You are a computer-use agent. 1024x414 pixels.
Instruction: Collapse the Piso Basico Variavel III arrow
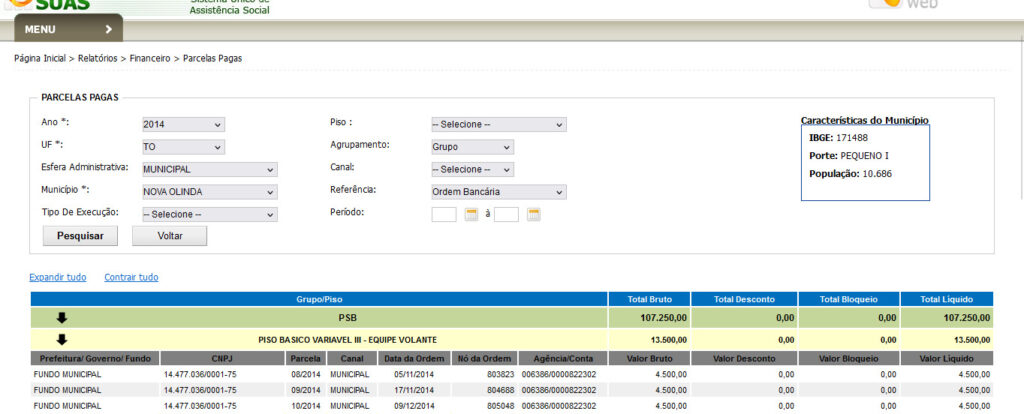click(62, 340)
